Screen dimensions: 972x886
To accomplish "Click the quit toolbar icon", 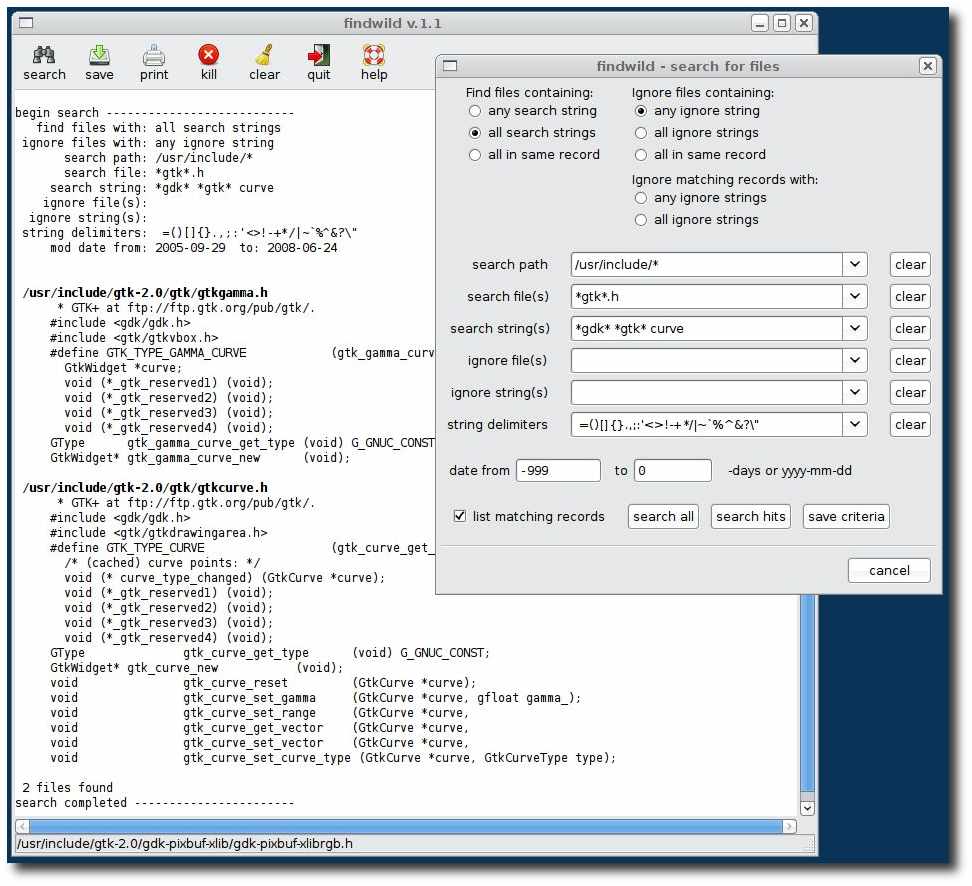I will [x=319, y=55].
